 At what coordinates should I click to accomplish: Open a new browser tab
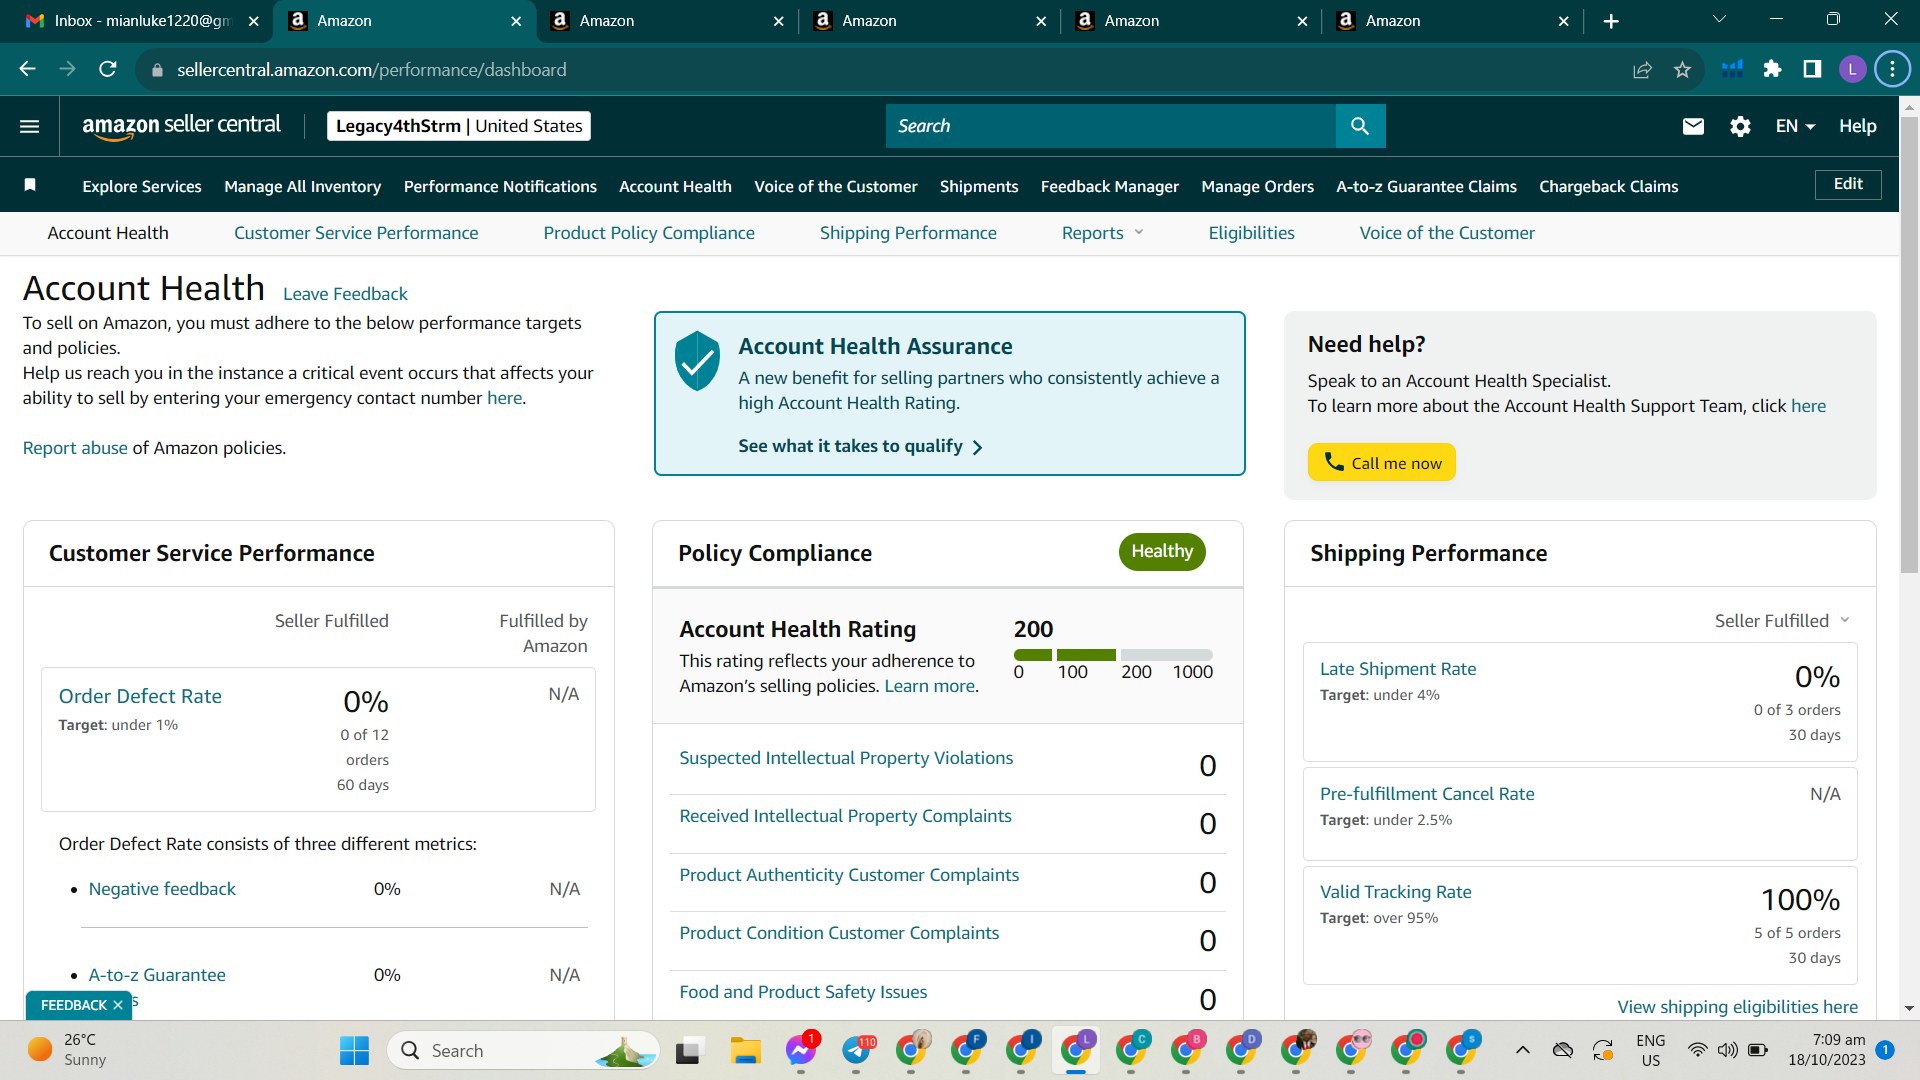pyautogui.click(x=1611, y=21)
